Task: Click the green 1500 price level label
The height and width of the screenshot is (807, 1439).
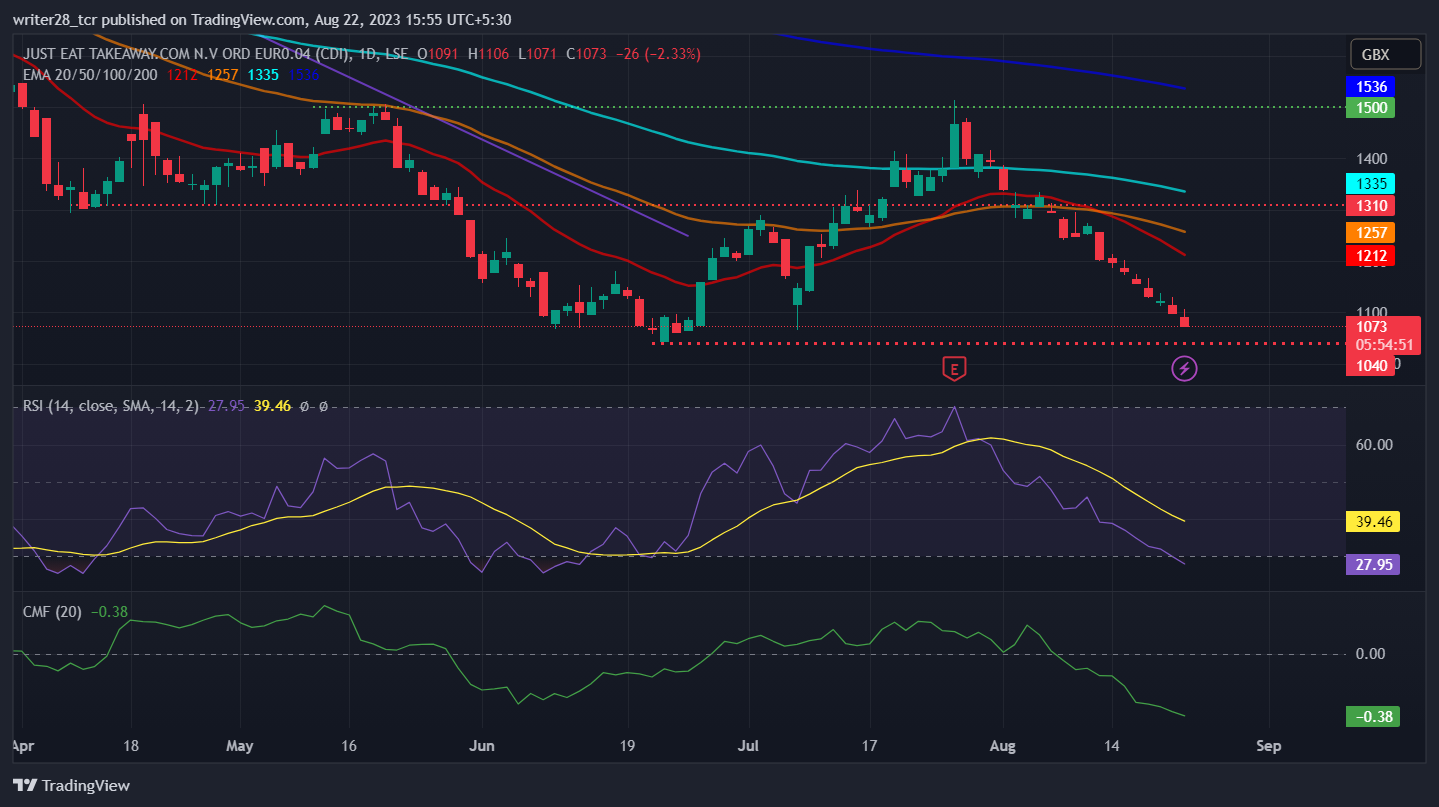Action: tap(1370, 107)
